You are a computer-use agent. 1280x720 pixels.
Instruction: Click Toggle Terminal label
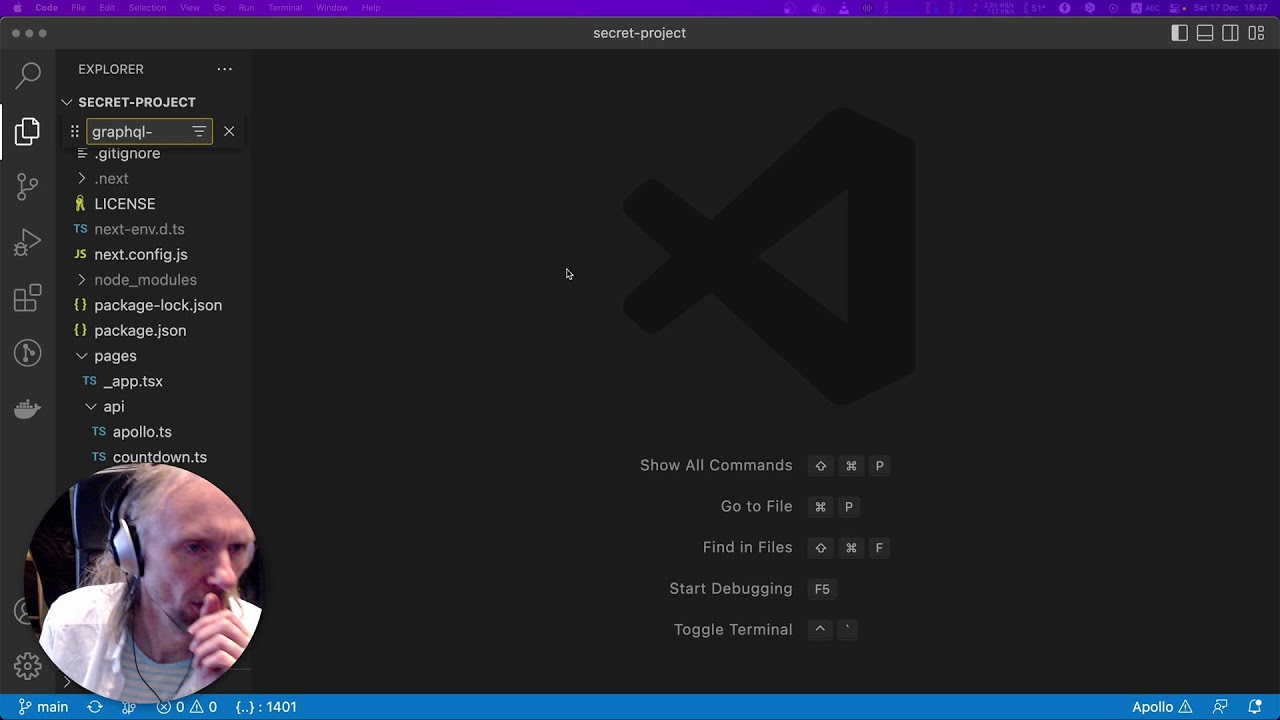(733, 629)
